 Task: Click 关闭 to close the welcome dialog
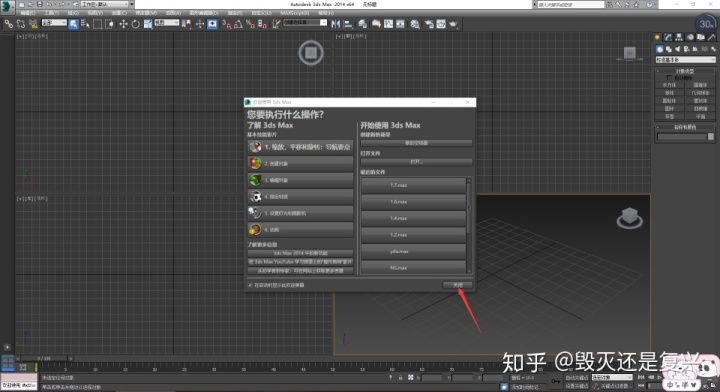[458, 285]
